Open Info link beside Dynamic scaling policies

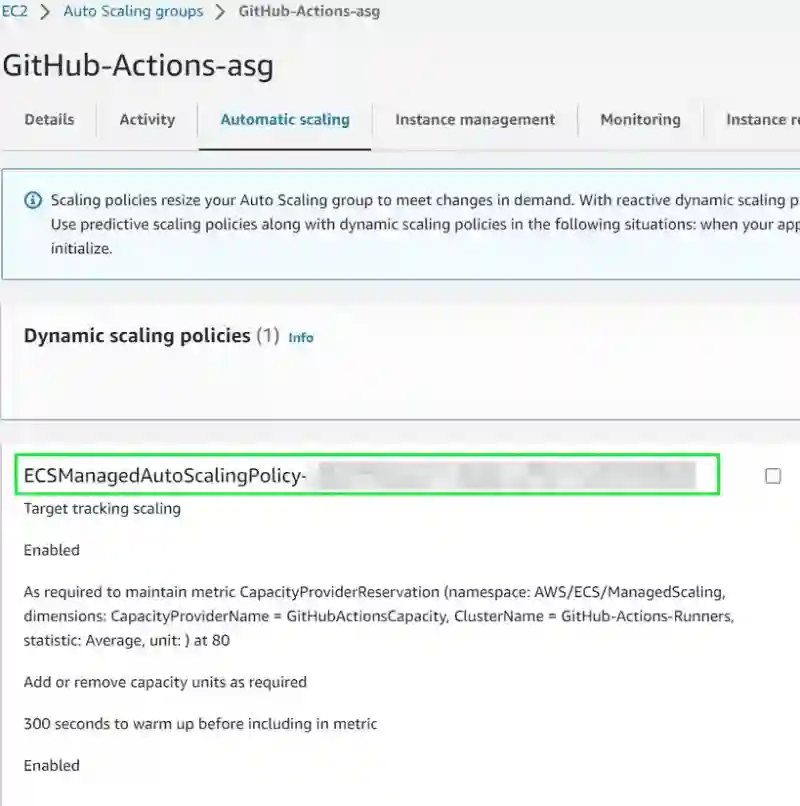click(x=301, y=338)
